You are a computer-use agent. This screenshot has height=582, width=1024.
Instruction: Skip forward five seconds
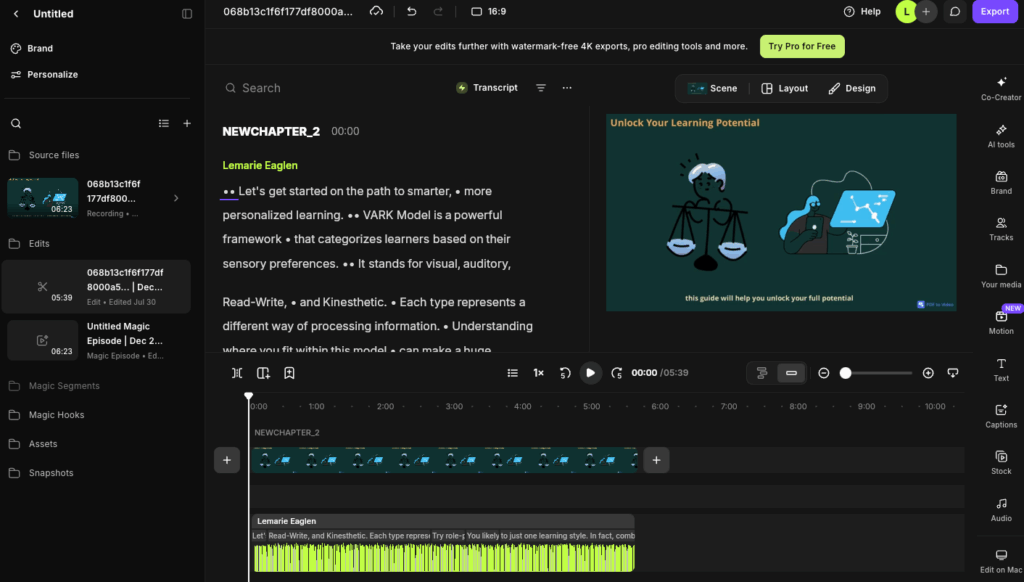[x=616, y=373]
